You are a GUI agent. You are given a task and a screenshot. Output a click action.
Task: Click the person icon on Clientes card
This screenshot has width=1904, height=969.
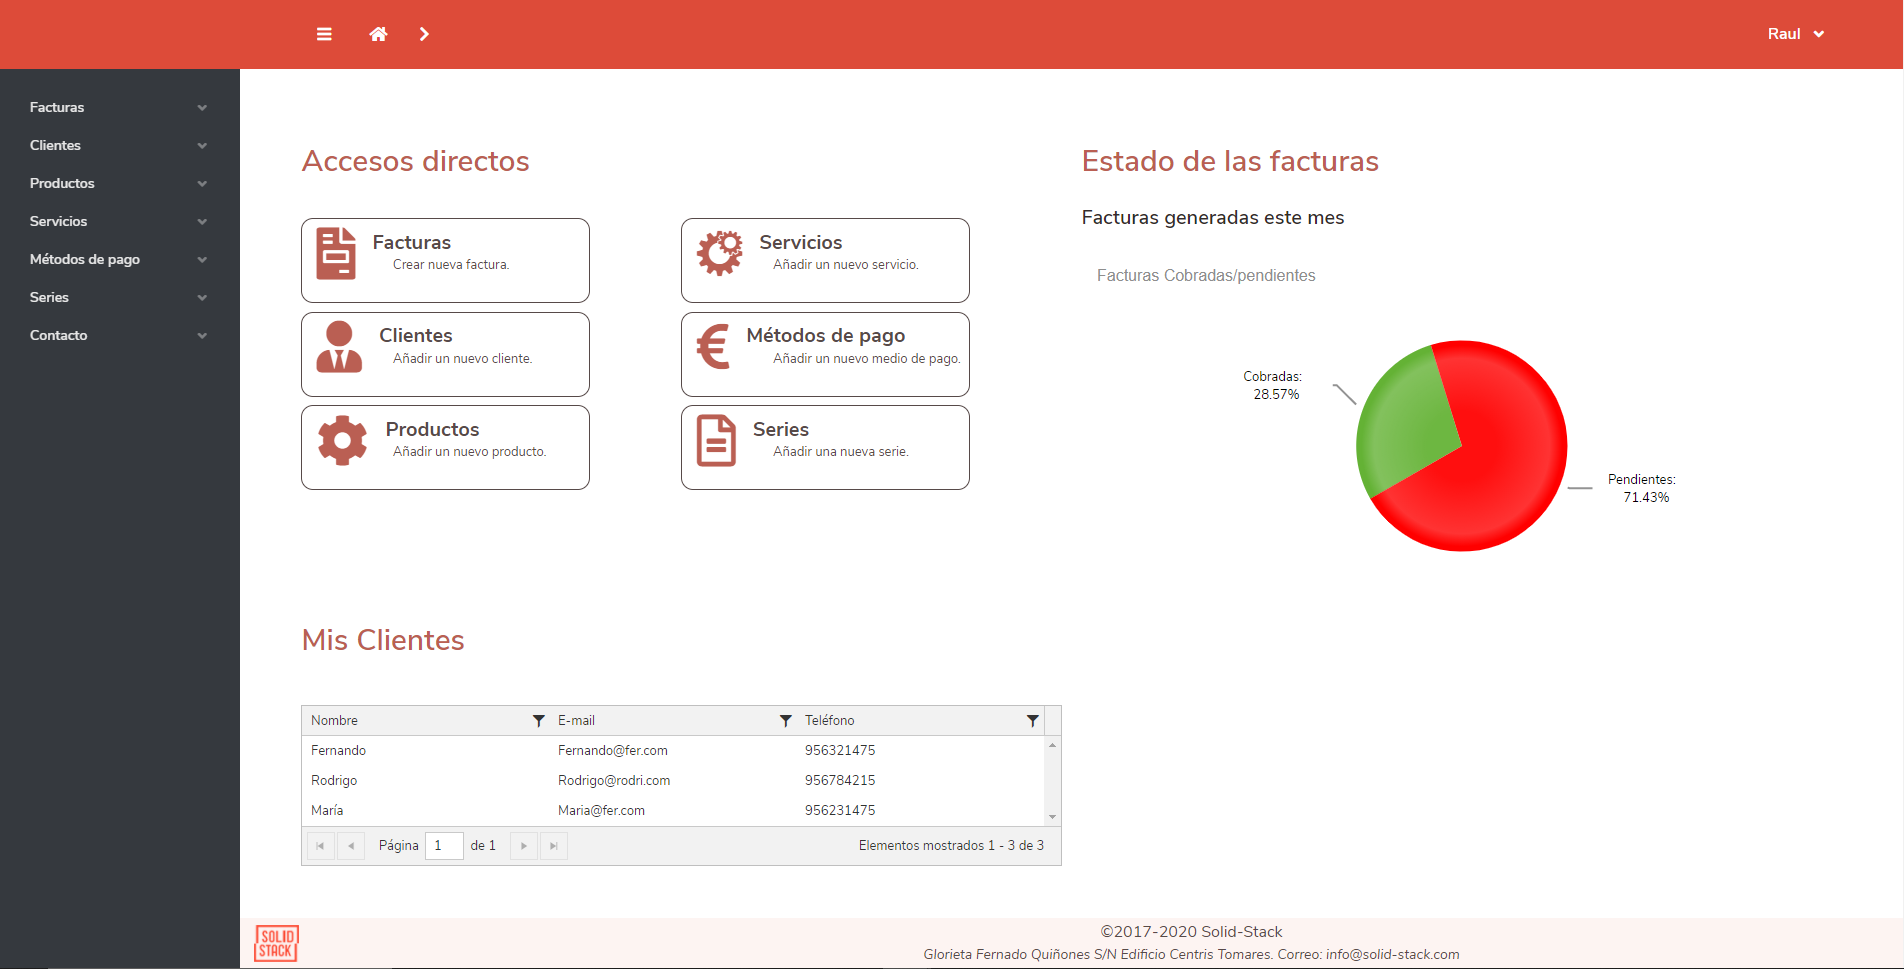click(x=339, y=347)
